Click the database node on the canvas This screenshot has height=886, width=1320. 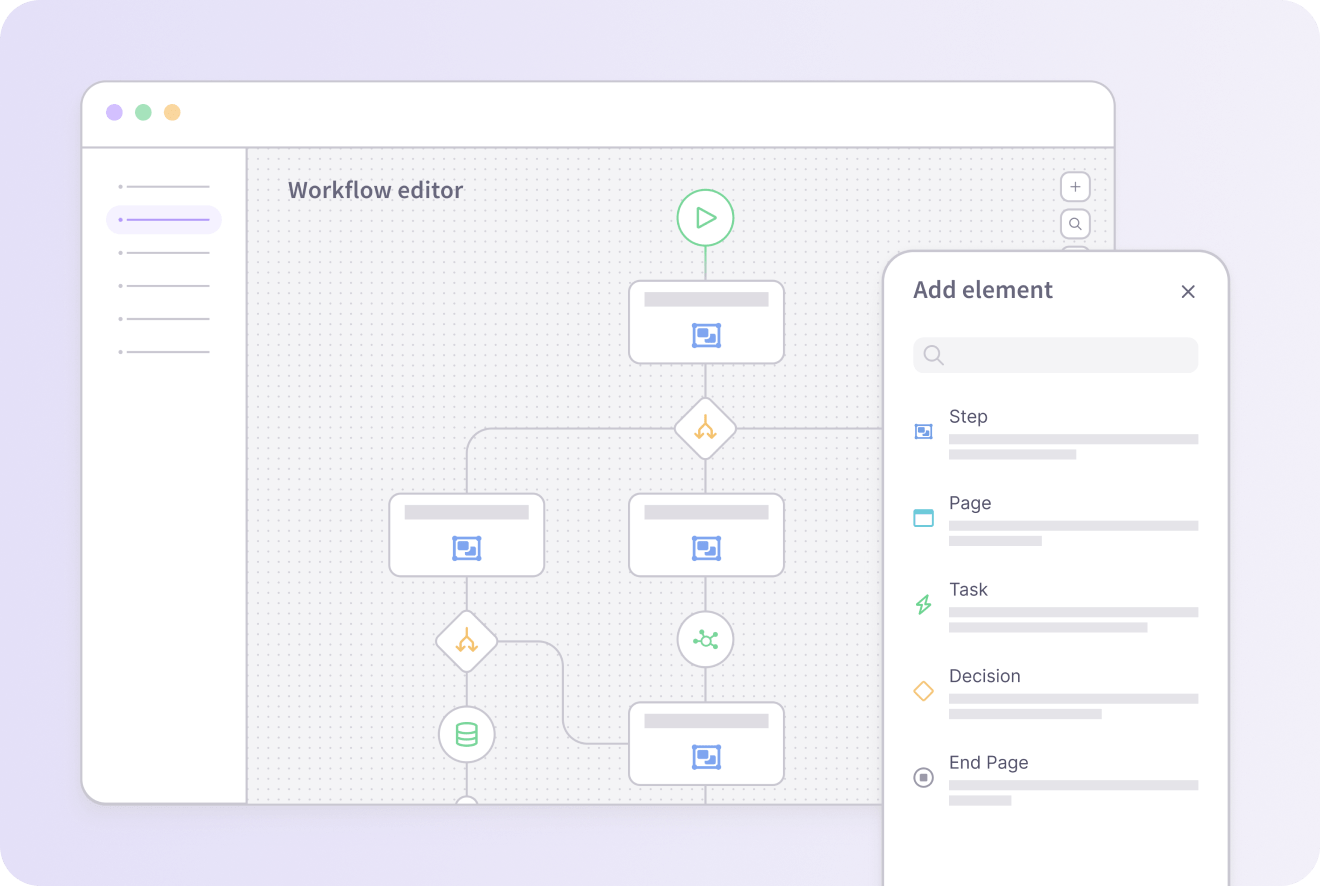tap(466, 734)
